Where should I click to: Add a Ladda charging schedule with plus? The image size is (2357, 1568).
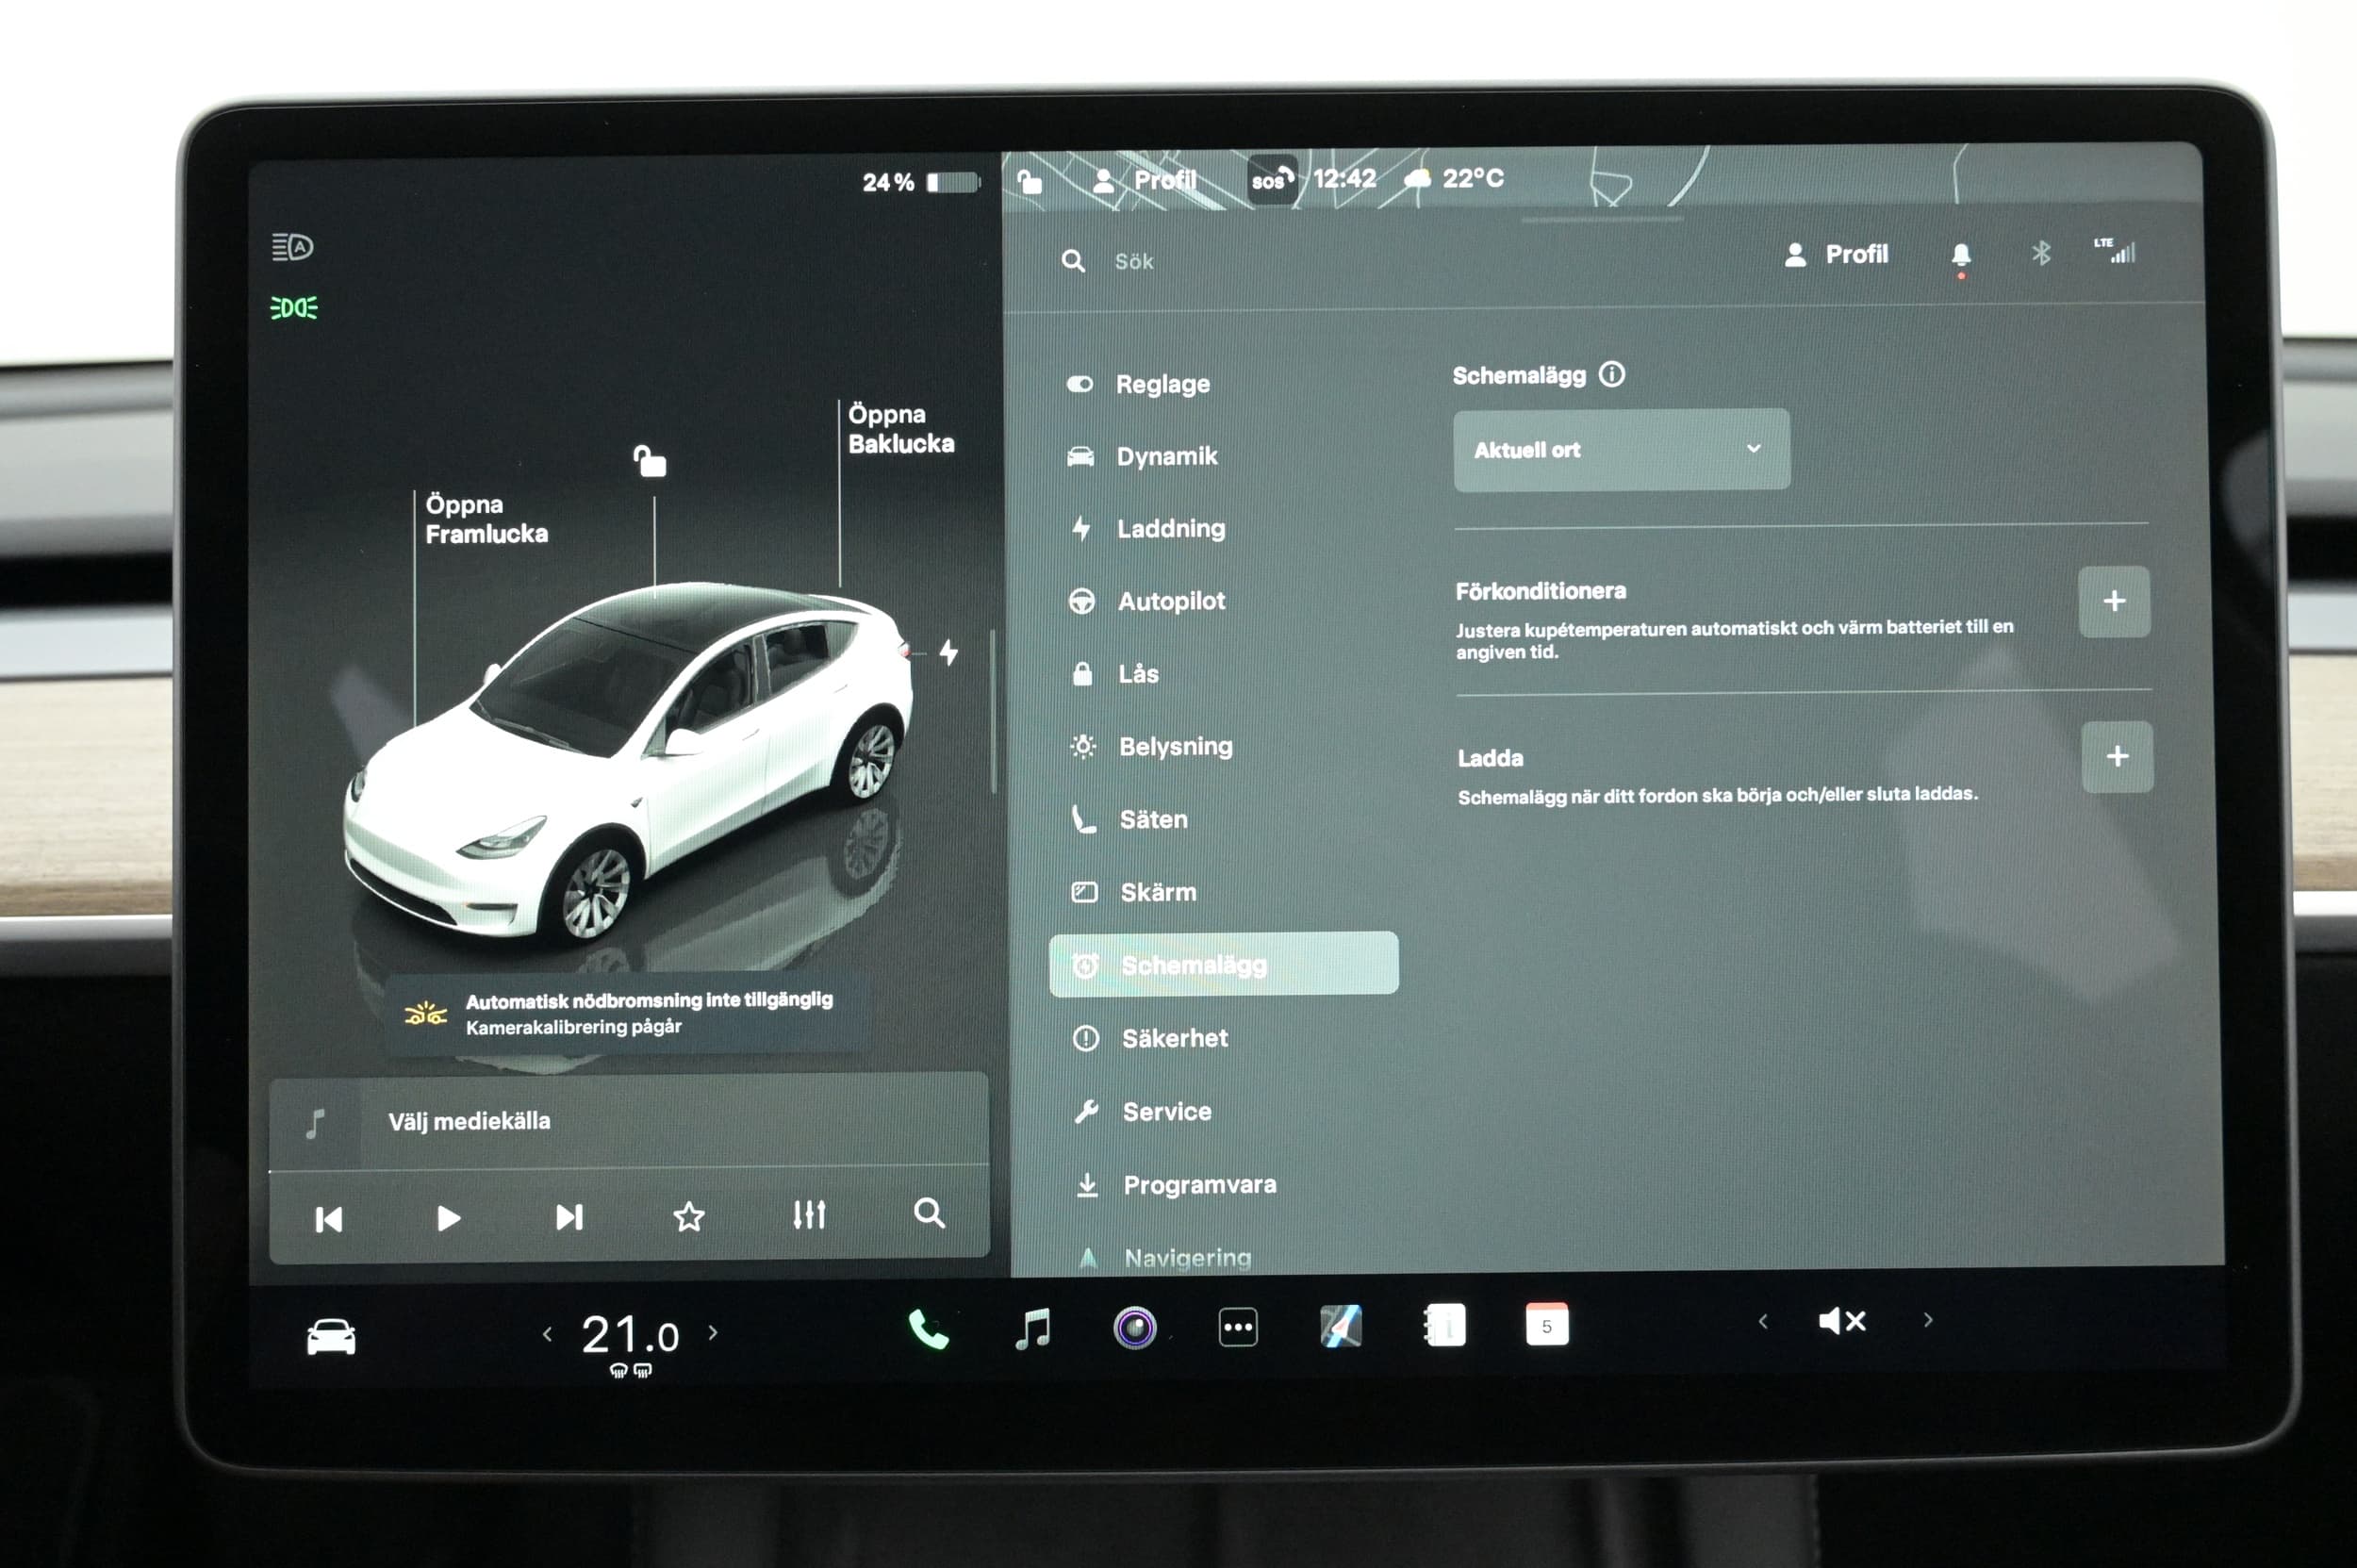(x=2117, y=756)
